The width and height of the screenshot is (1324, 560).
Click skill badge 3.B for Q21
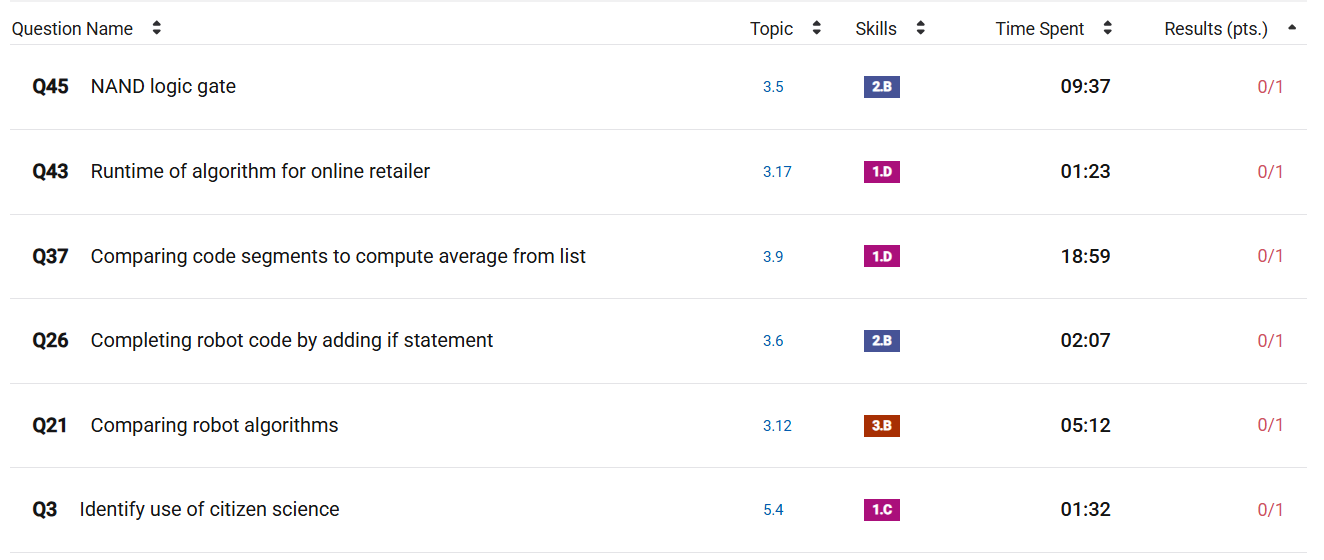click(881, 426)
